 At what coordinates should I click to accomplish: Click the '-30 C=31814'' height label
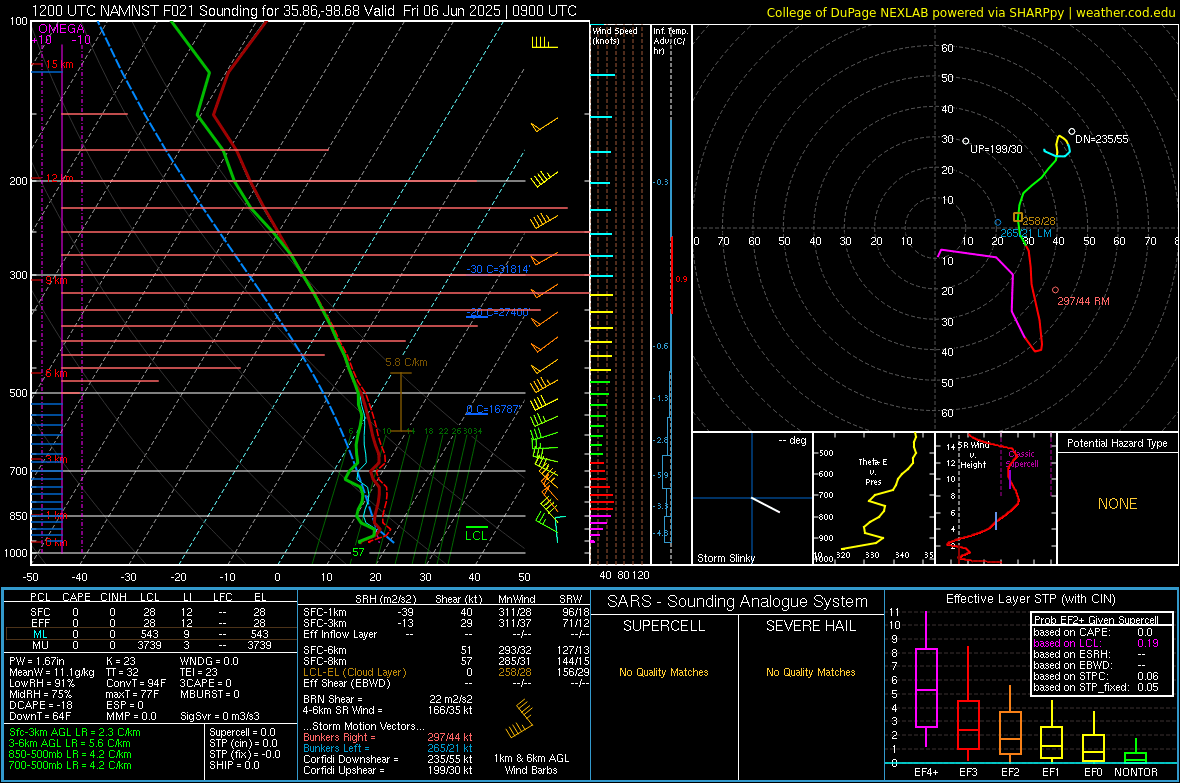tap(498, 270)
